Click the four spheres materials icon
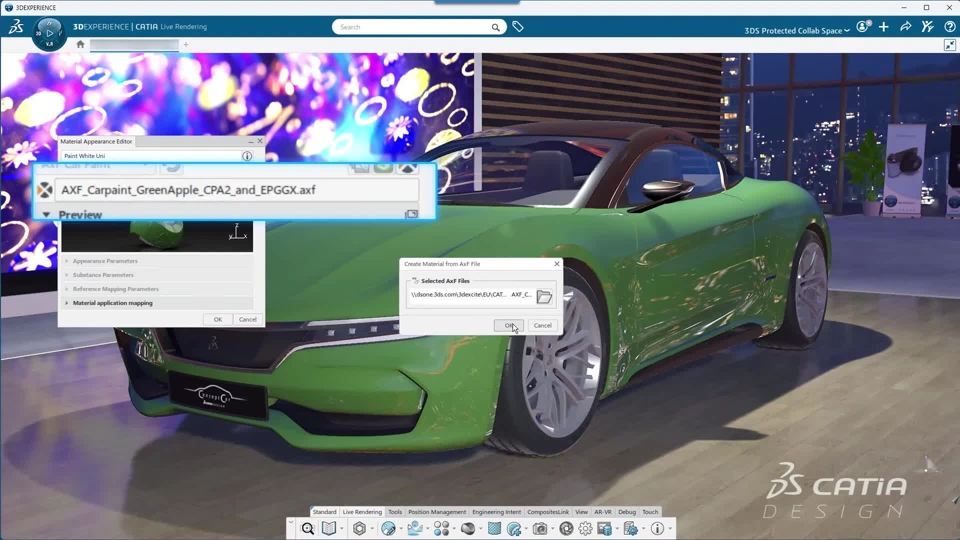960x540 pixels. tap(441, 528)
